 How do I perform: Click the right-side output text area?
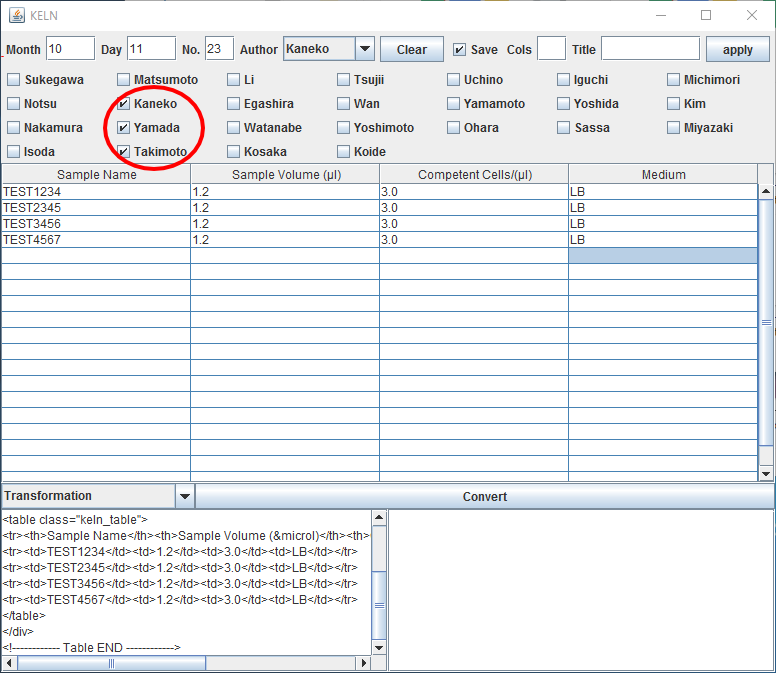[x=581, y=590]
